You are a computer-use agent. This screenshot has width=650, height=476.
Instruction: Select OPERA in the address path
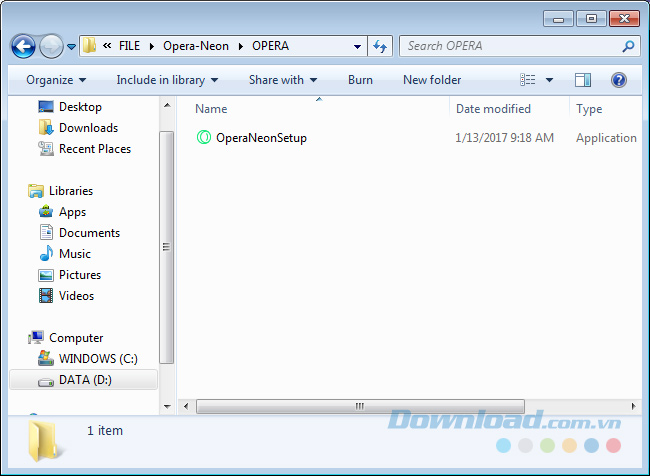[x=270, y=46]
